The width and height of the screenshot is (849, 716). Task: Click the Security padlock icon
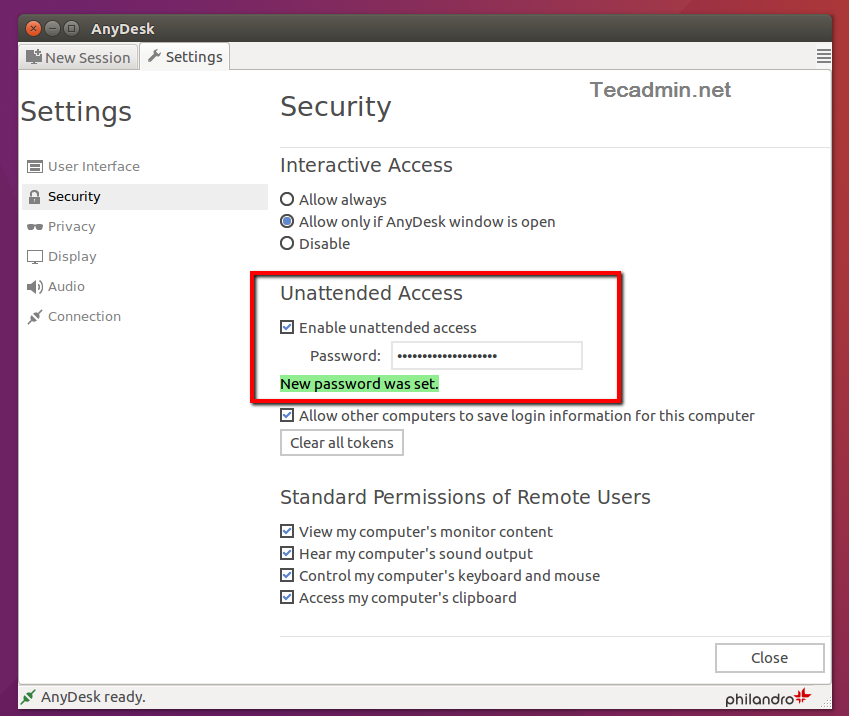[x=35, y=197]
